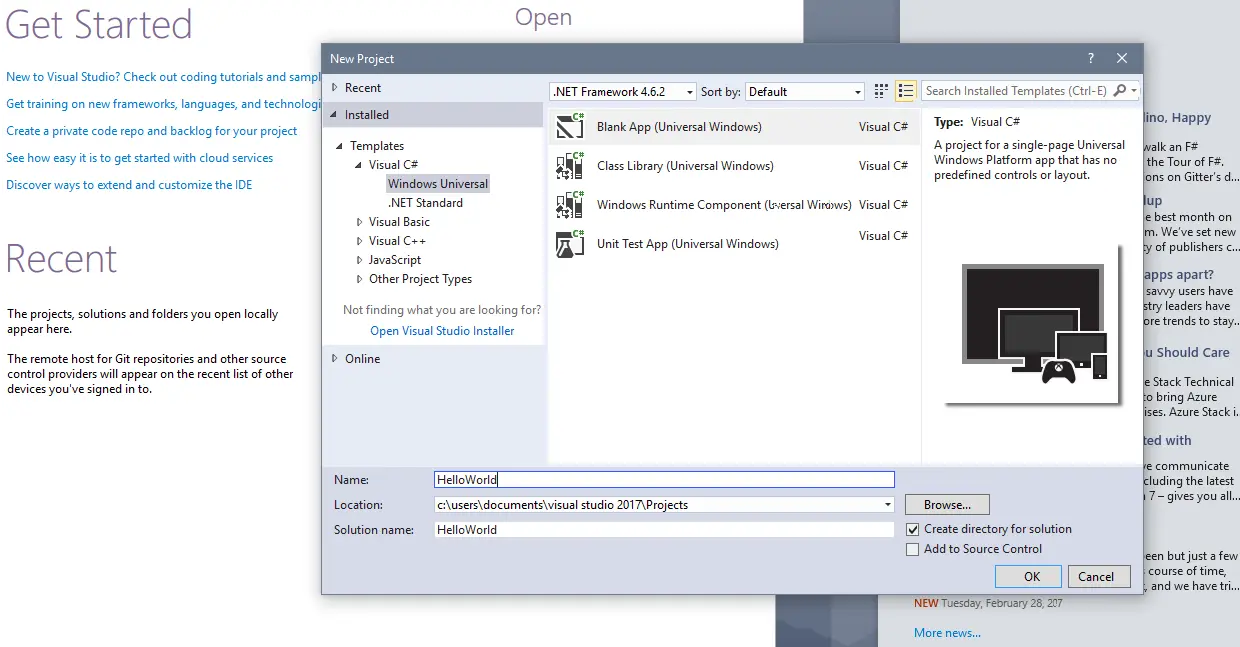The height and width of the screenshot is (647, 1240).
Task: Select Class Library (Universal Windows) template
Action: 734,166
